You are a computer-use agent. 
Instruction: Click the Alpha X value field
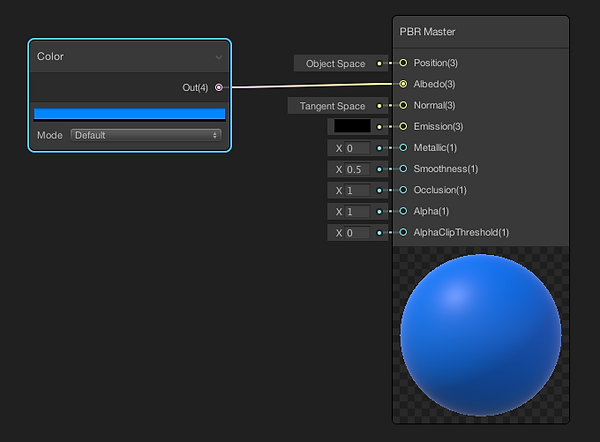point(357,212)
